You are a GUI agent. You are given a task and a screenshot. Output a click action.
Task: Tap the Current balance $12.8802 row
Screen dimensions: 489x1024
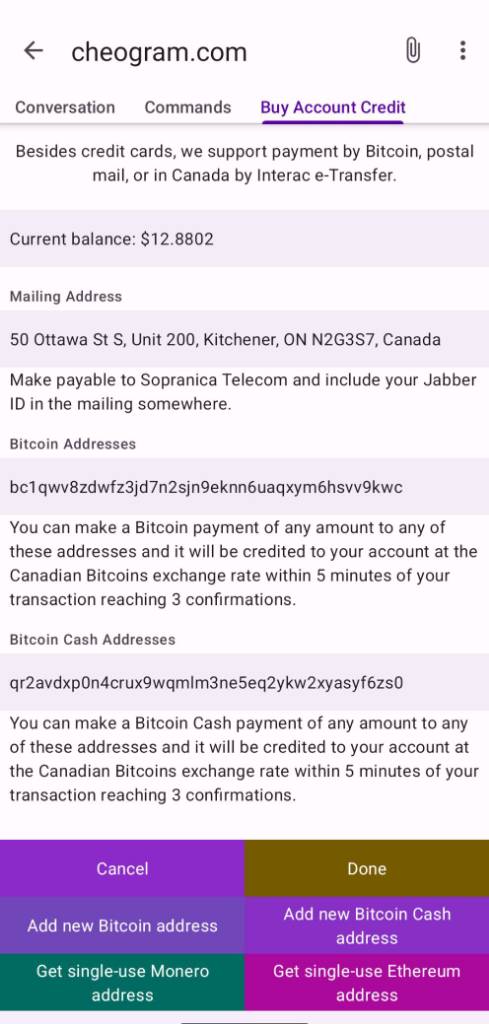pos(244,238)
